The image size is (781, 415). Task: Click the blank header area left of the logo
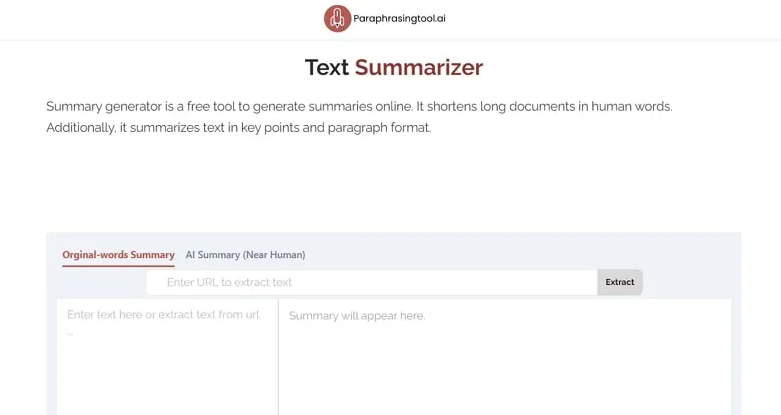150,18
